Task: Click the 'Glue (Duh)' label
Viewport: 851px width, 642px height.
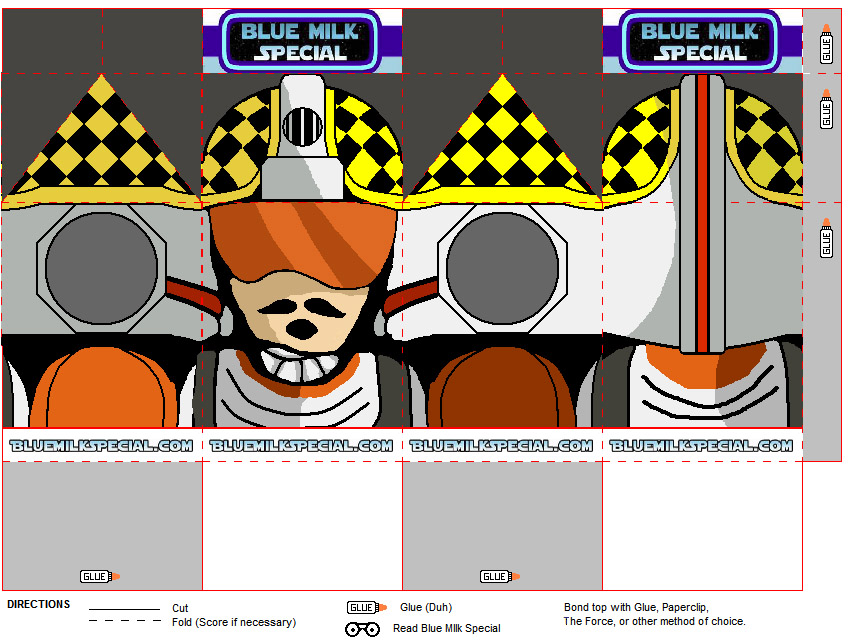Action: [426, 607]
